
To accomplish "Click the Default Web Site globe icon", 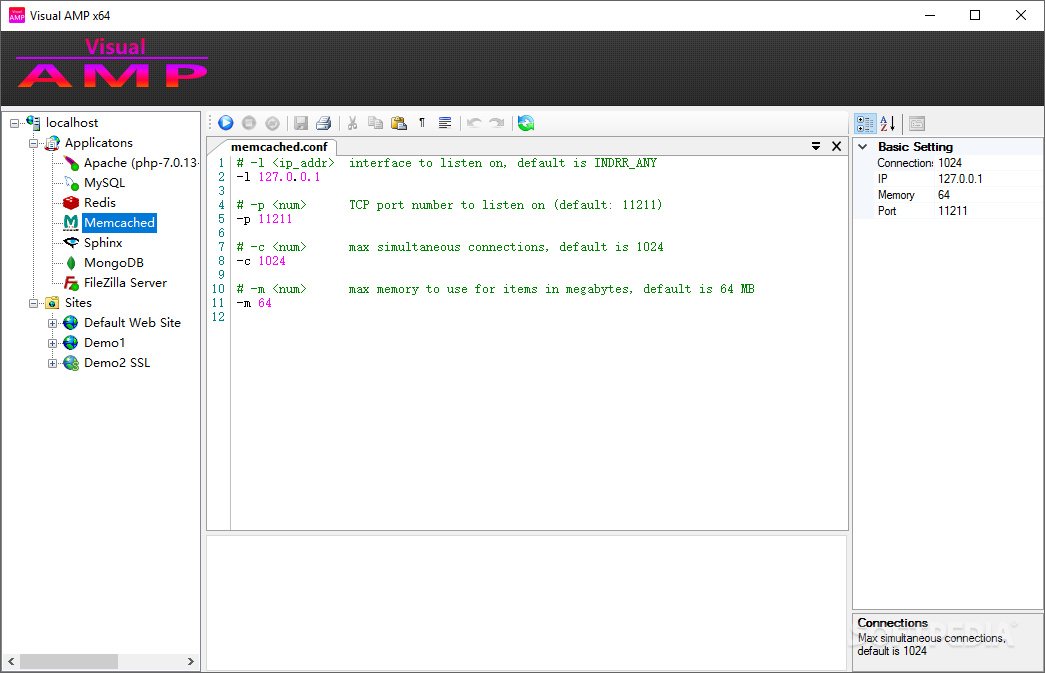I will [71, 323].
